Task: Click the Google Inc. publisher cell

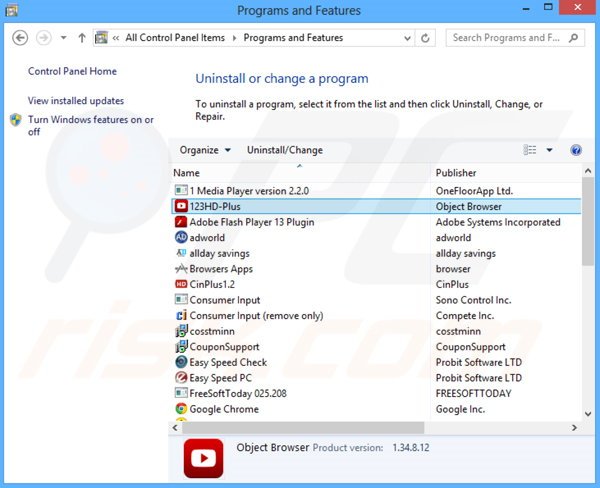Action: 460,409
